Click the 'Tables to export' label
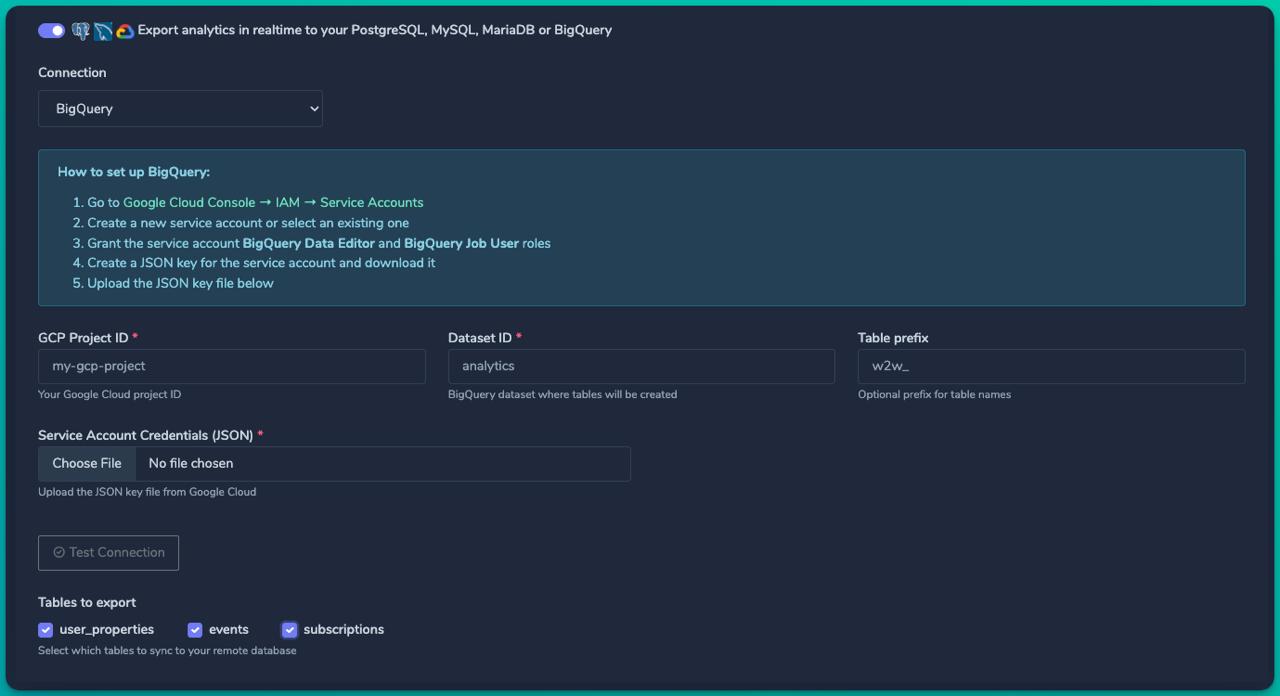1280x696 pixels. point(87,602)
